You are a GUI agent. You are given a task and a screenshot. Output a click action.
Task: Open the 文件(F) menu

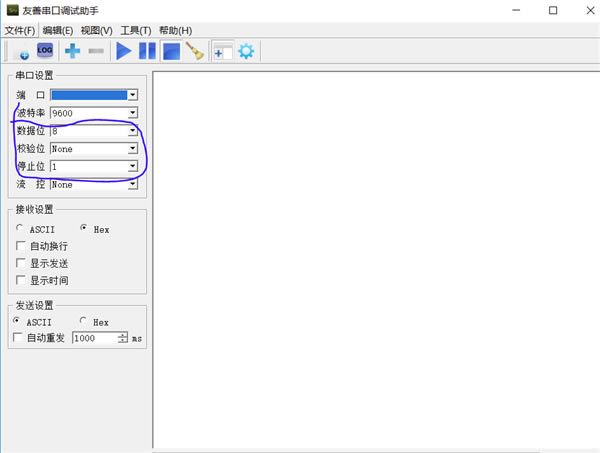(19, 31)
